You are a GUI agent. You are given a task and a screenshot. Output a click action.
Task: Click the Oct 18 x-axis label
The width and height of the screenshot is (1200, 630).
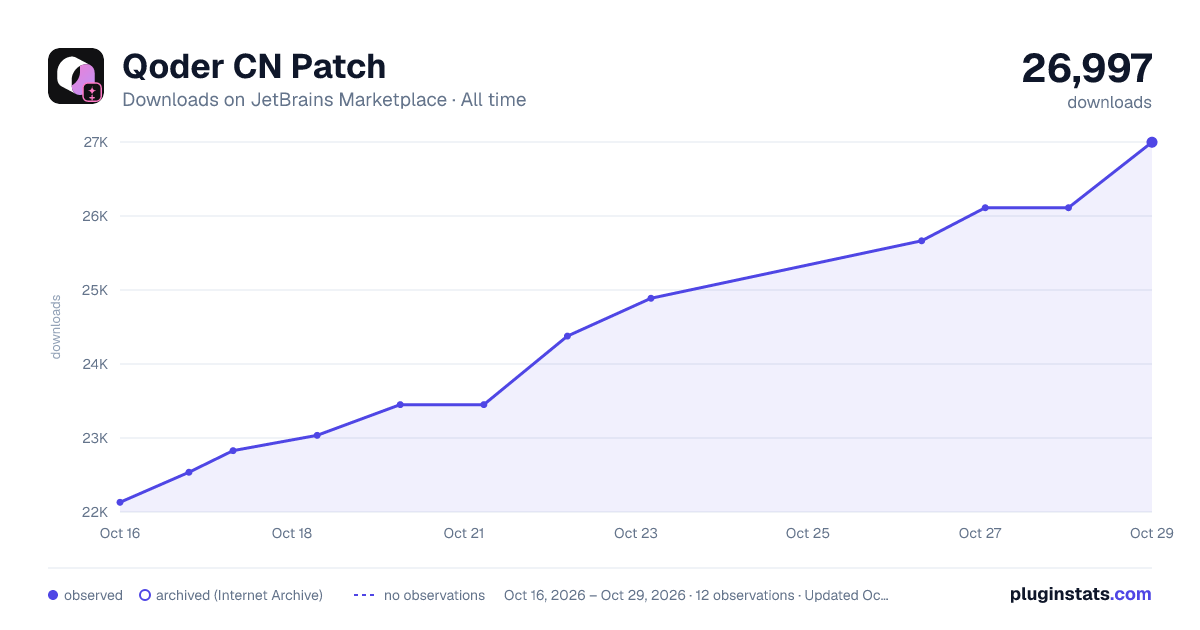click(292, 533)
